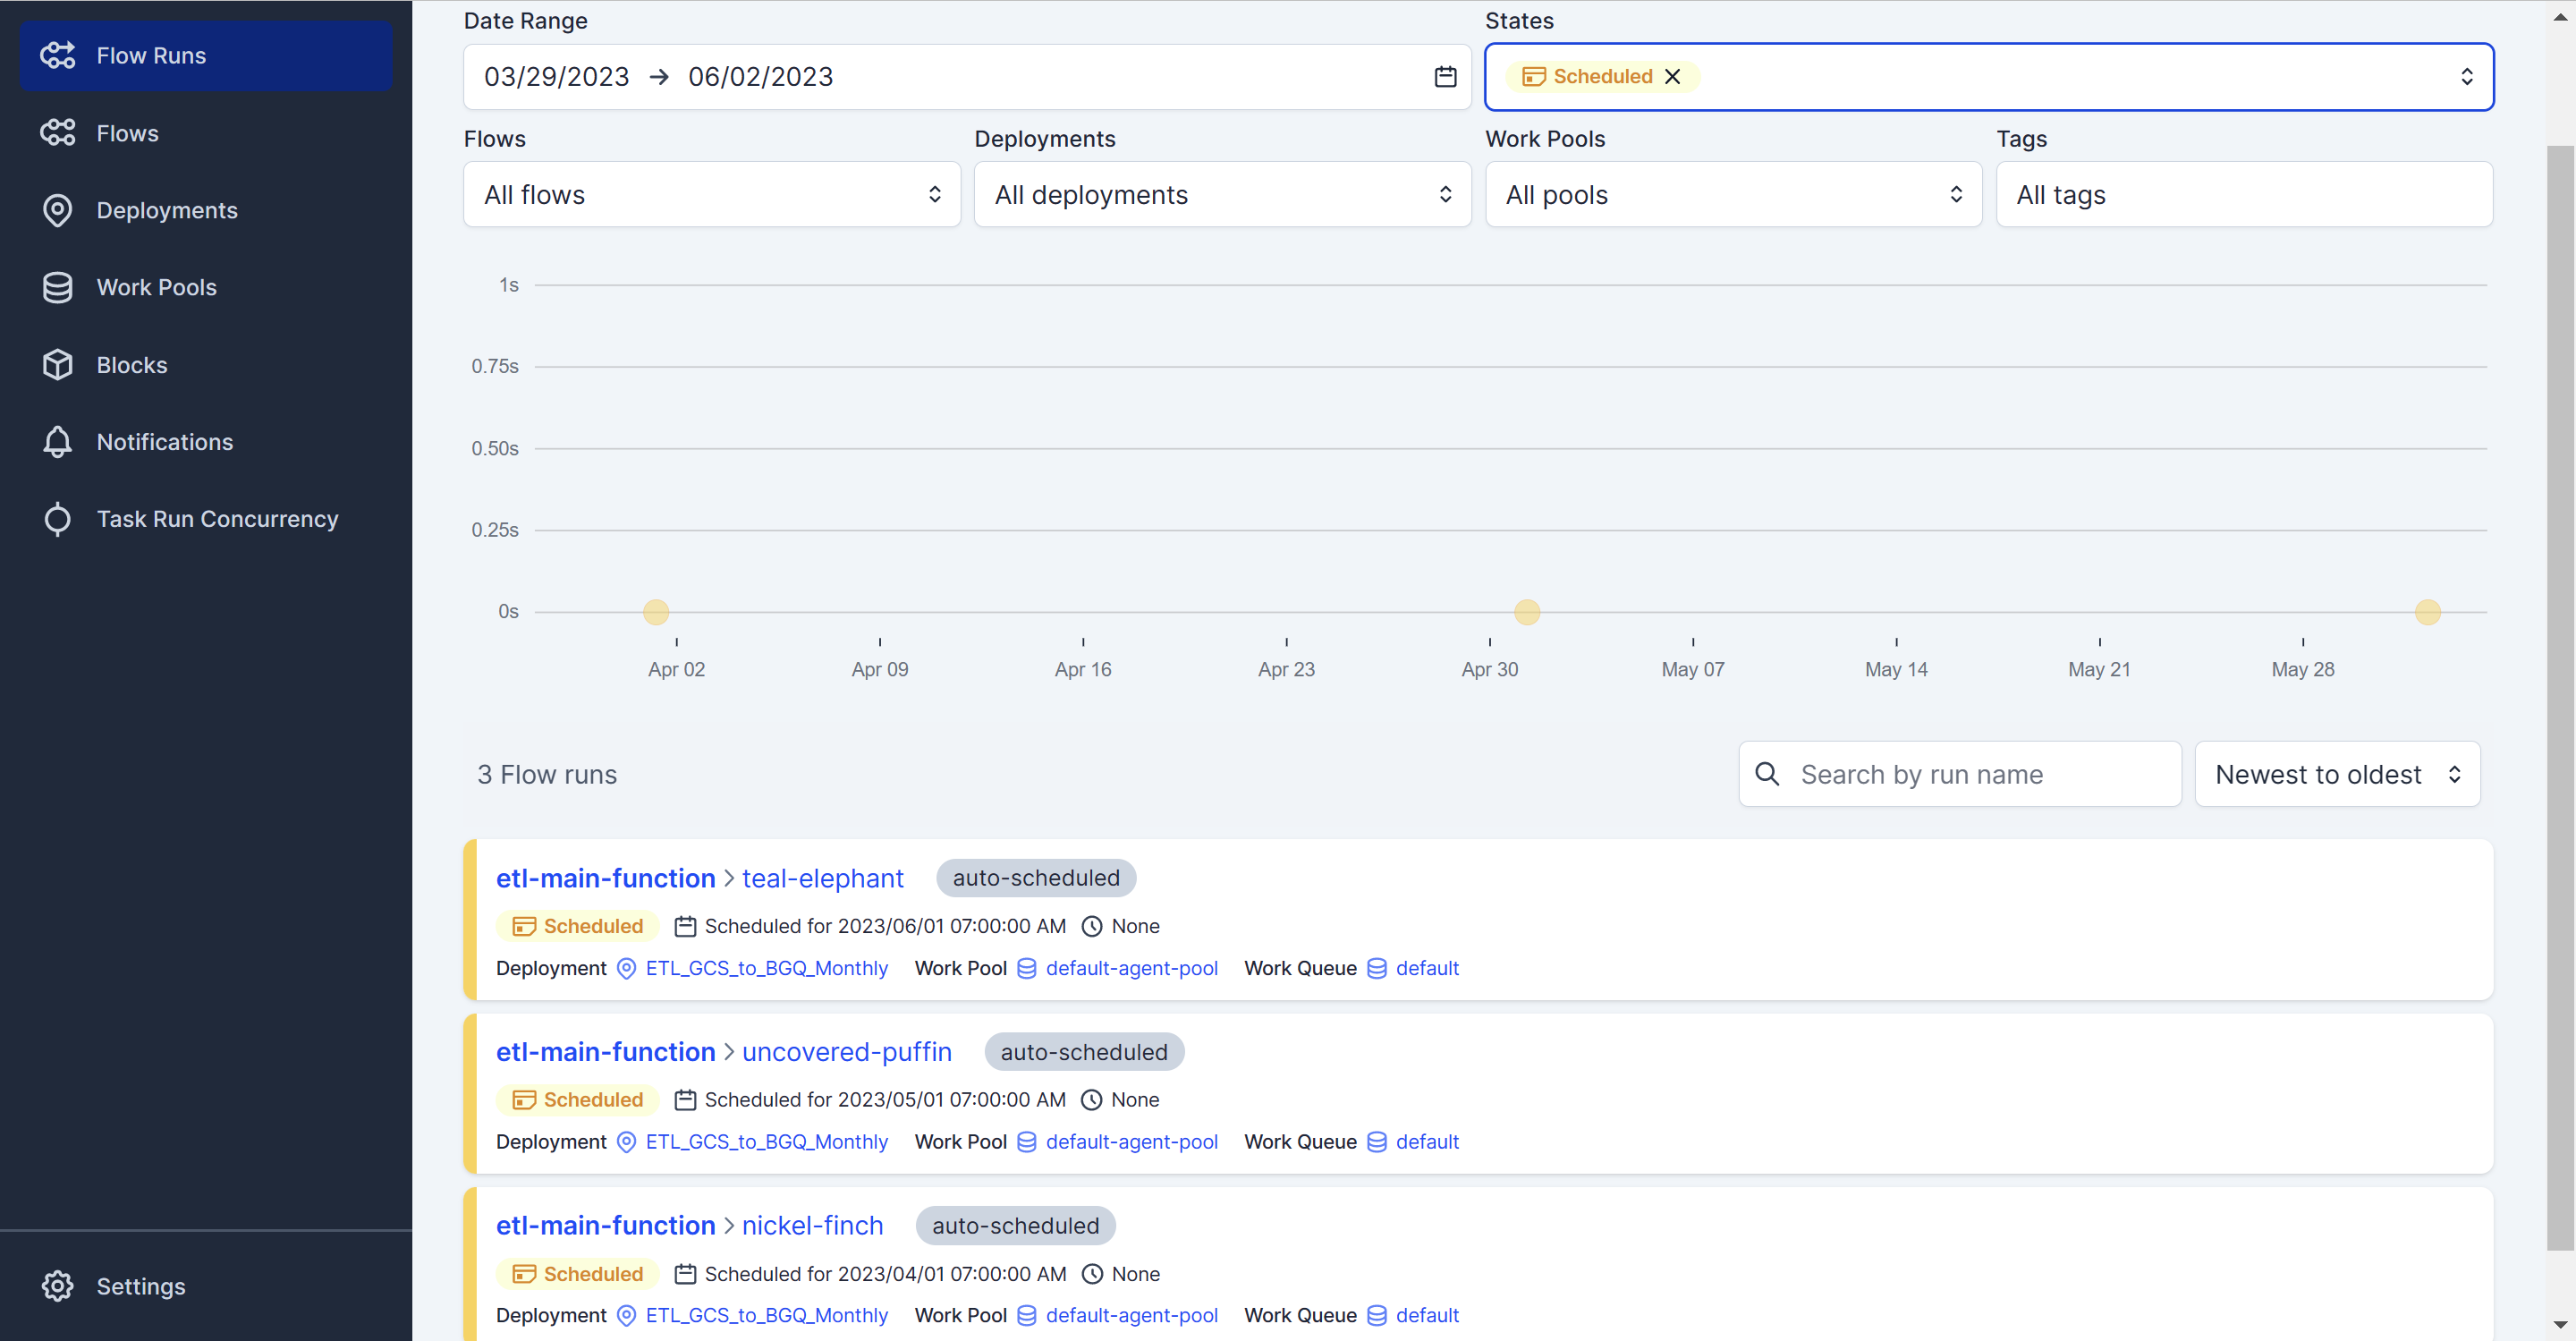This screenshot has height=1341, width=2576.
Task: Dismiss the Scheduled tag on nickel-finch run
Action: (x=576, y=1274)
